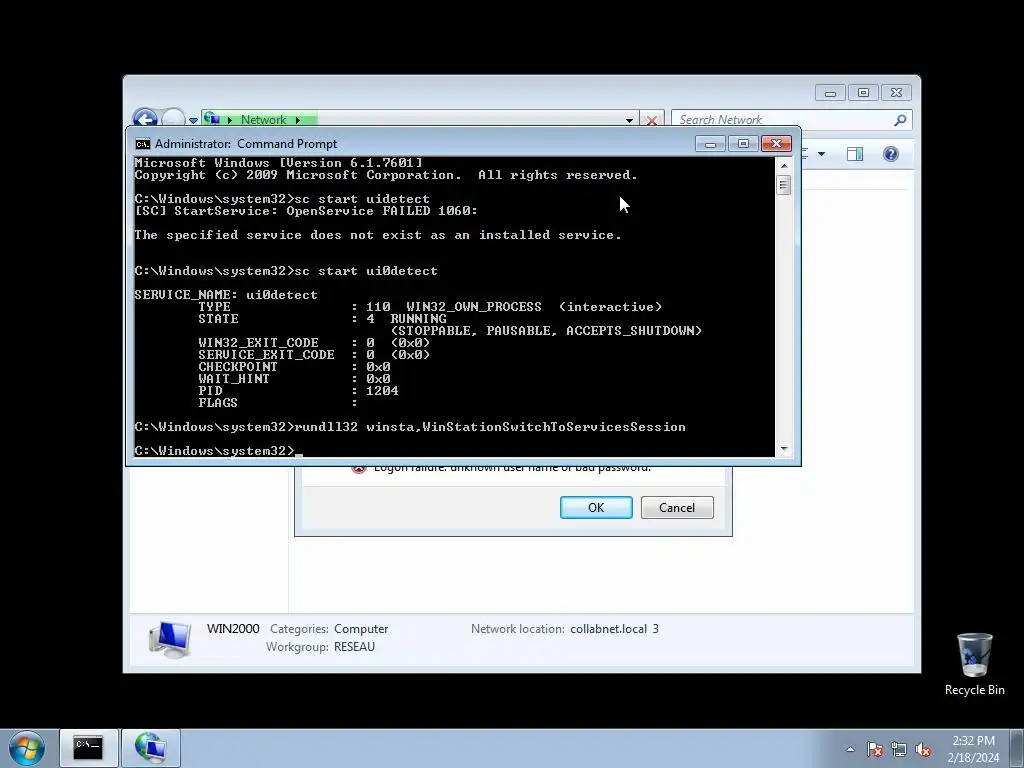Stop loading with the red X button
1024x768 pixels.
point(652,120)
